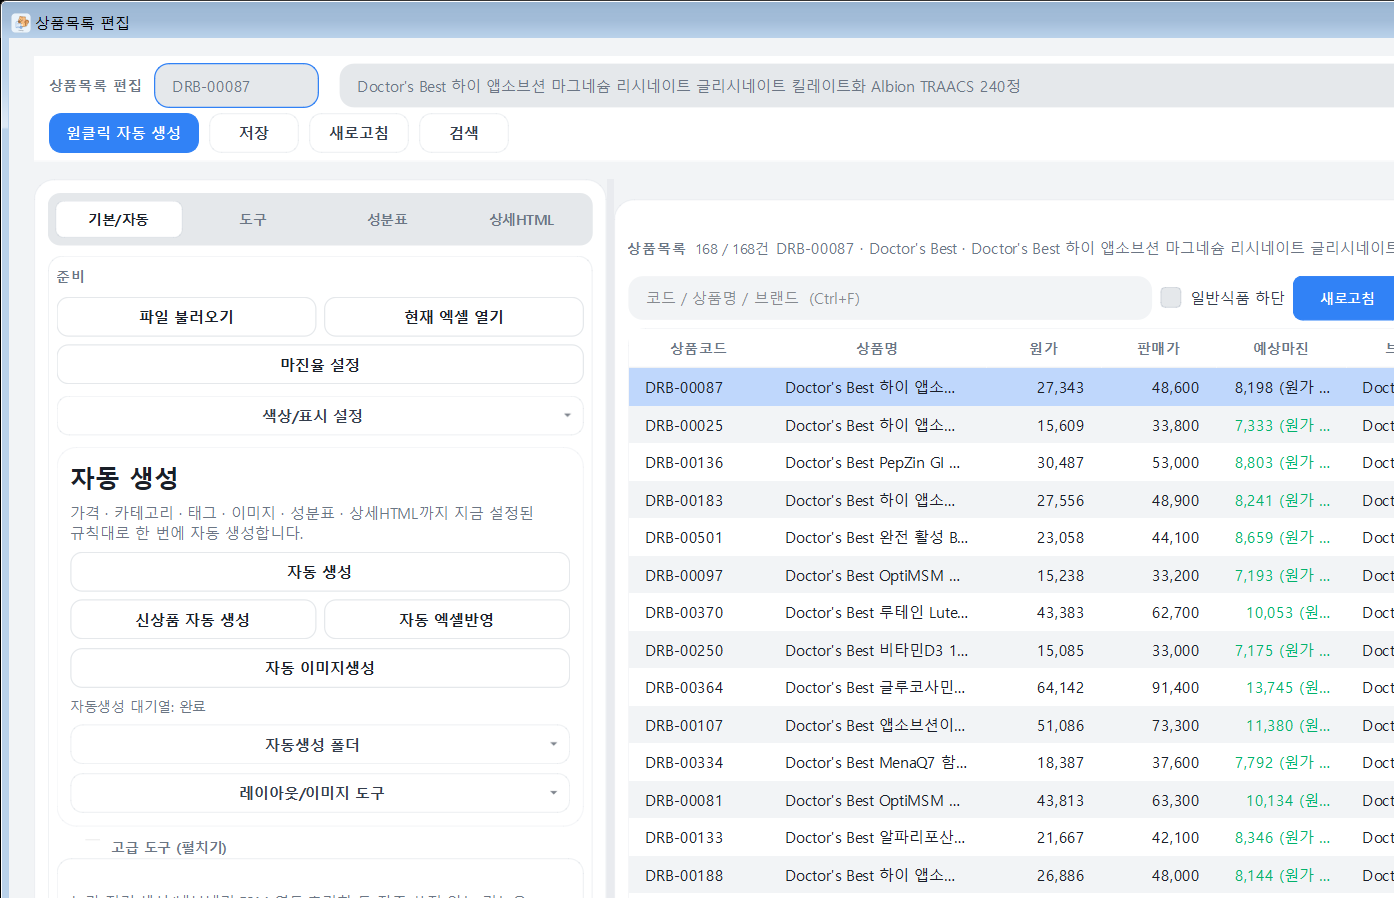Sort by the 상품코드 column header

tap(698, 348)
